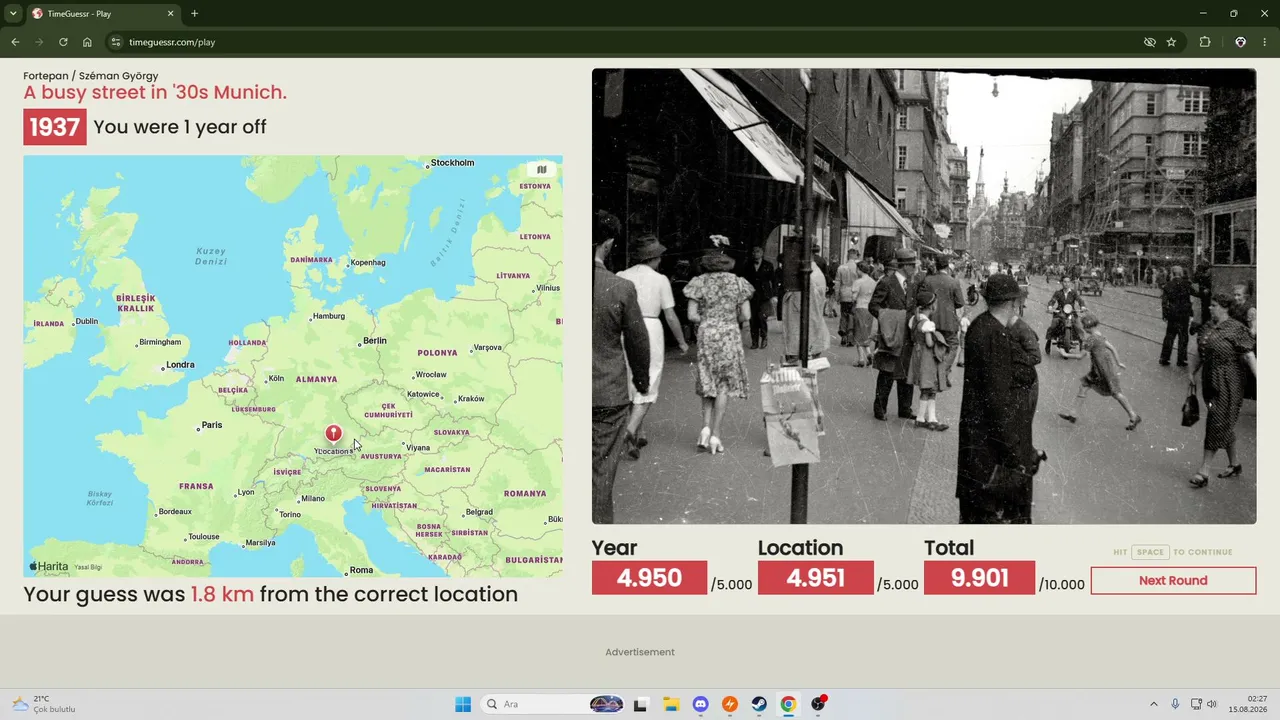Switch to the TimeGuessr - Play tab
The image size is (1280, 720).
click(102, 14)
